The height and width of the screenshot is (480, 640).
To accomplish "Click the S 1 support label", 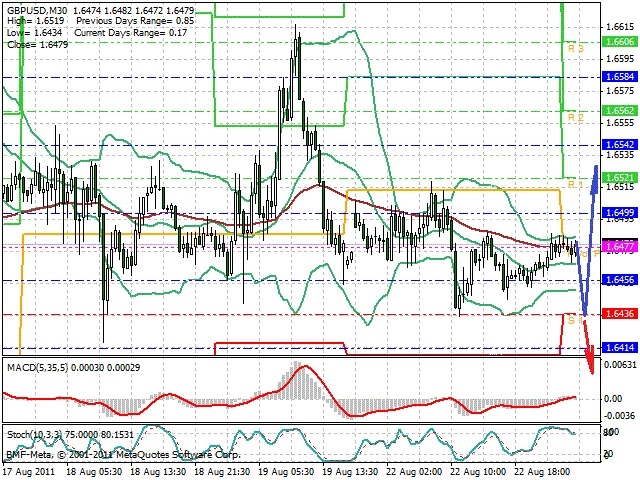I will pos(576,320).
